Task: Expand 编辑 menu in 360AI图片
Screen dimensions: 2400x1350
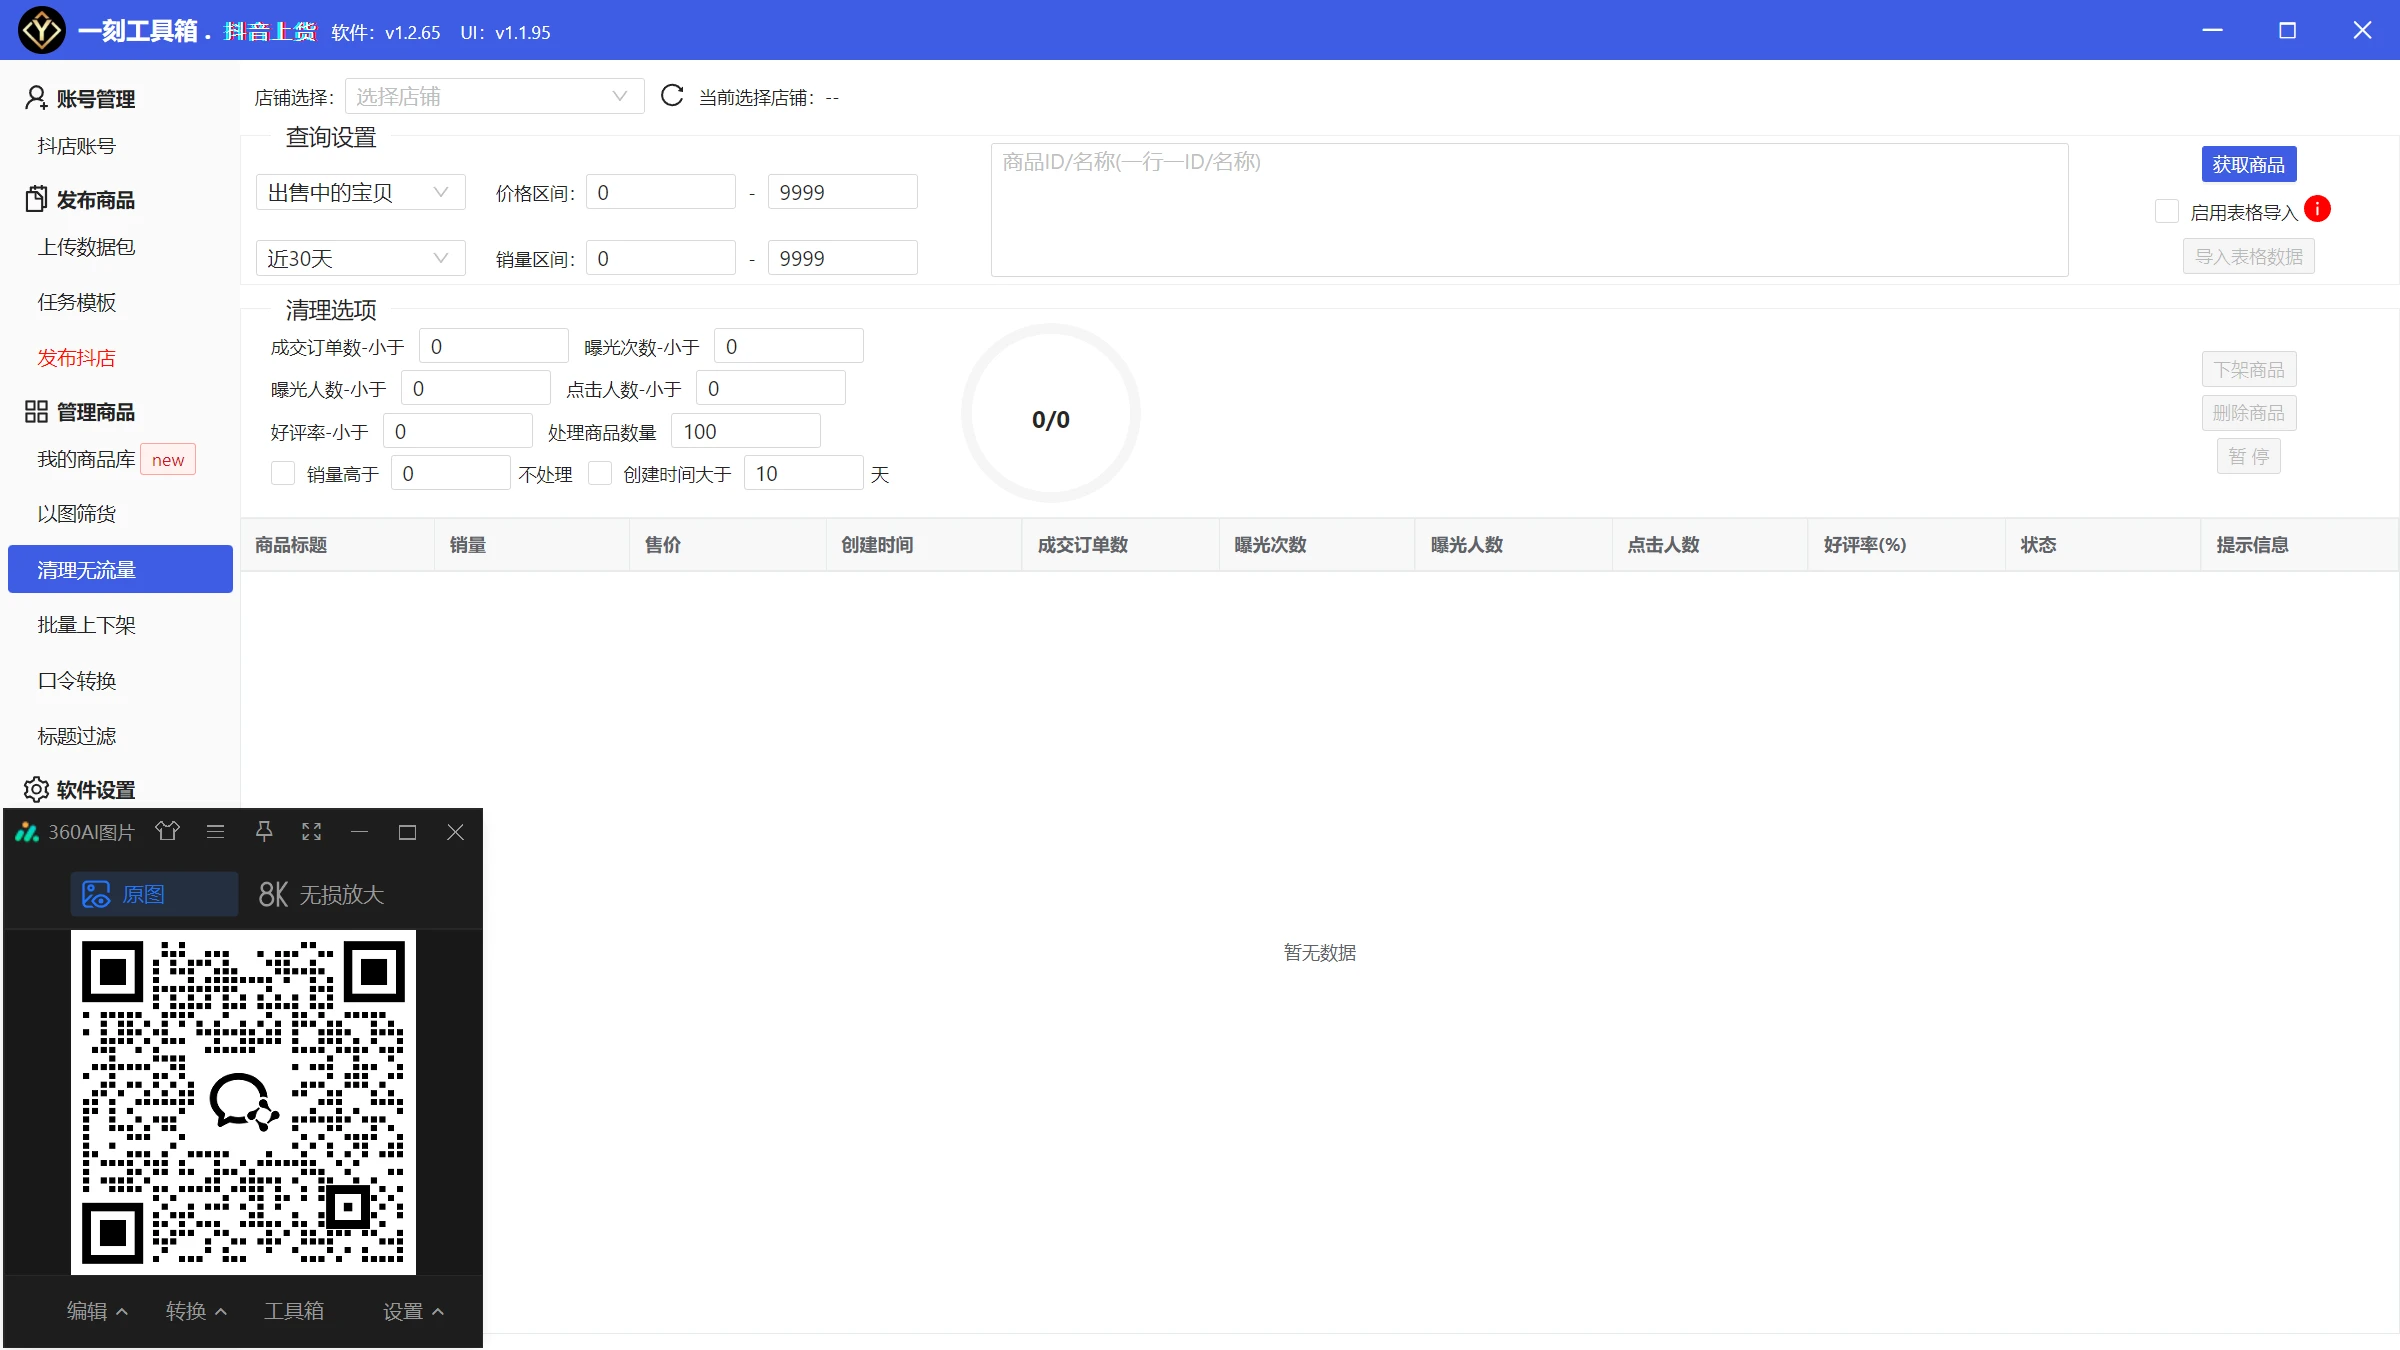Action: pos(97,1310)
